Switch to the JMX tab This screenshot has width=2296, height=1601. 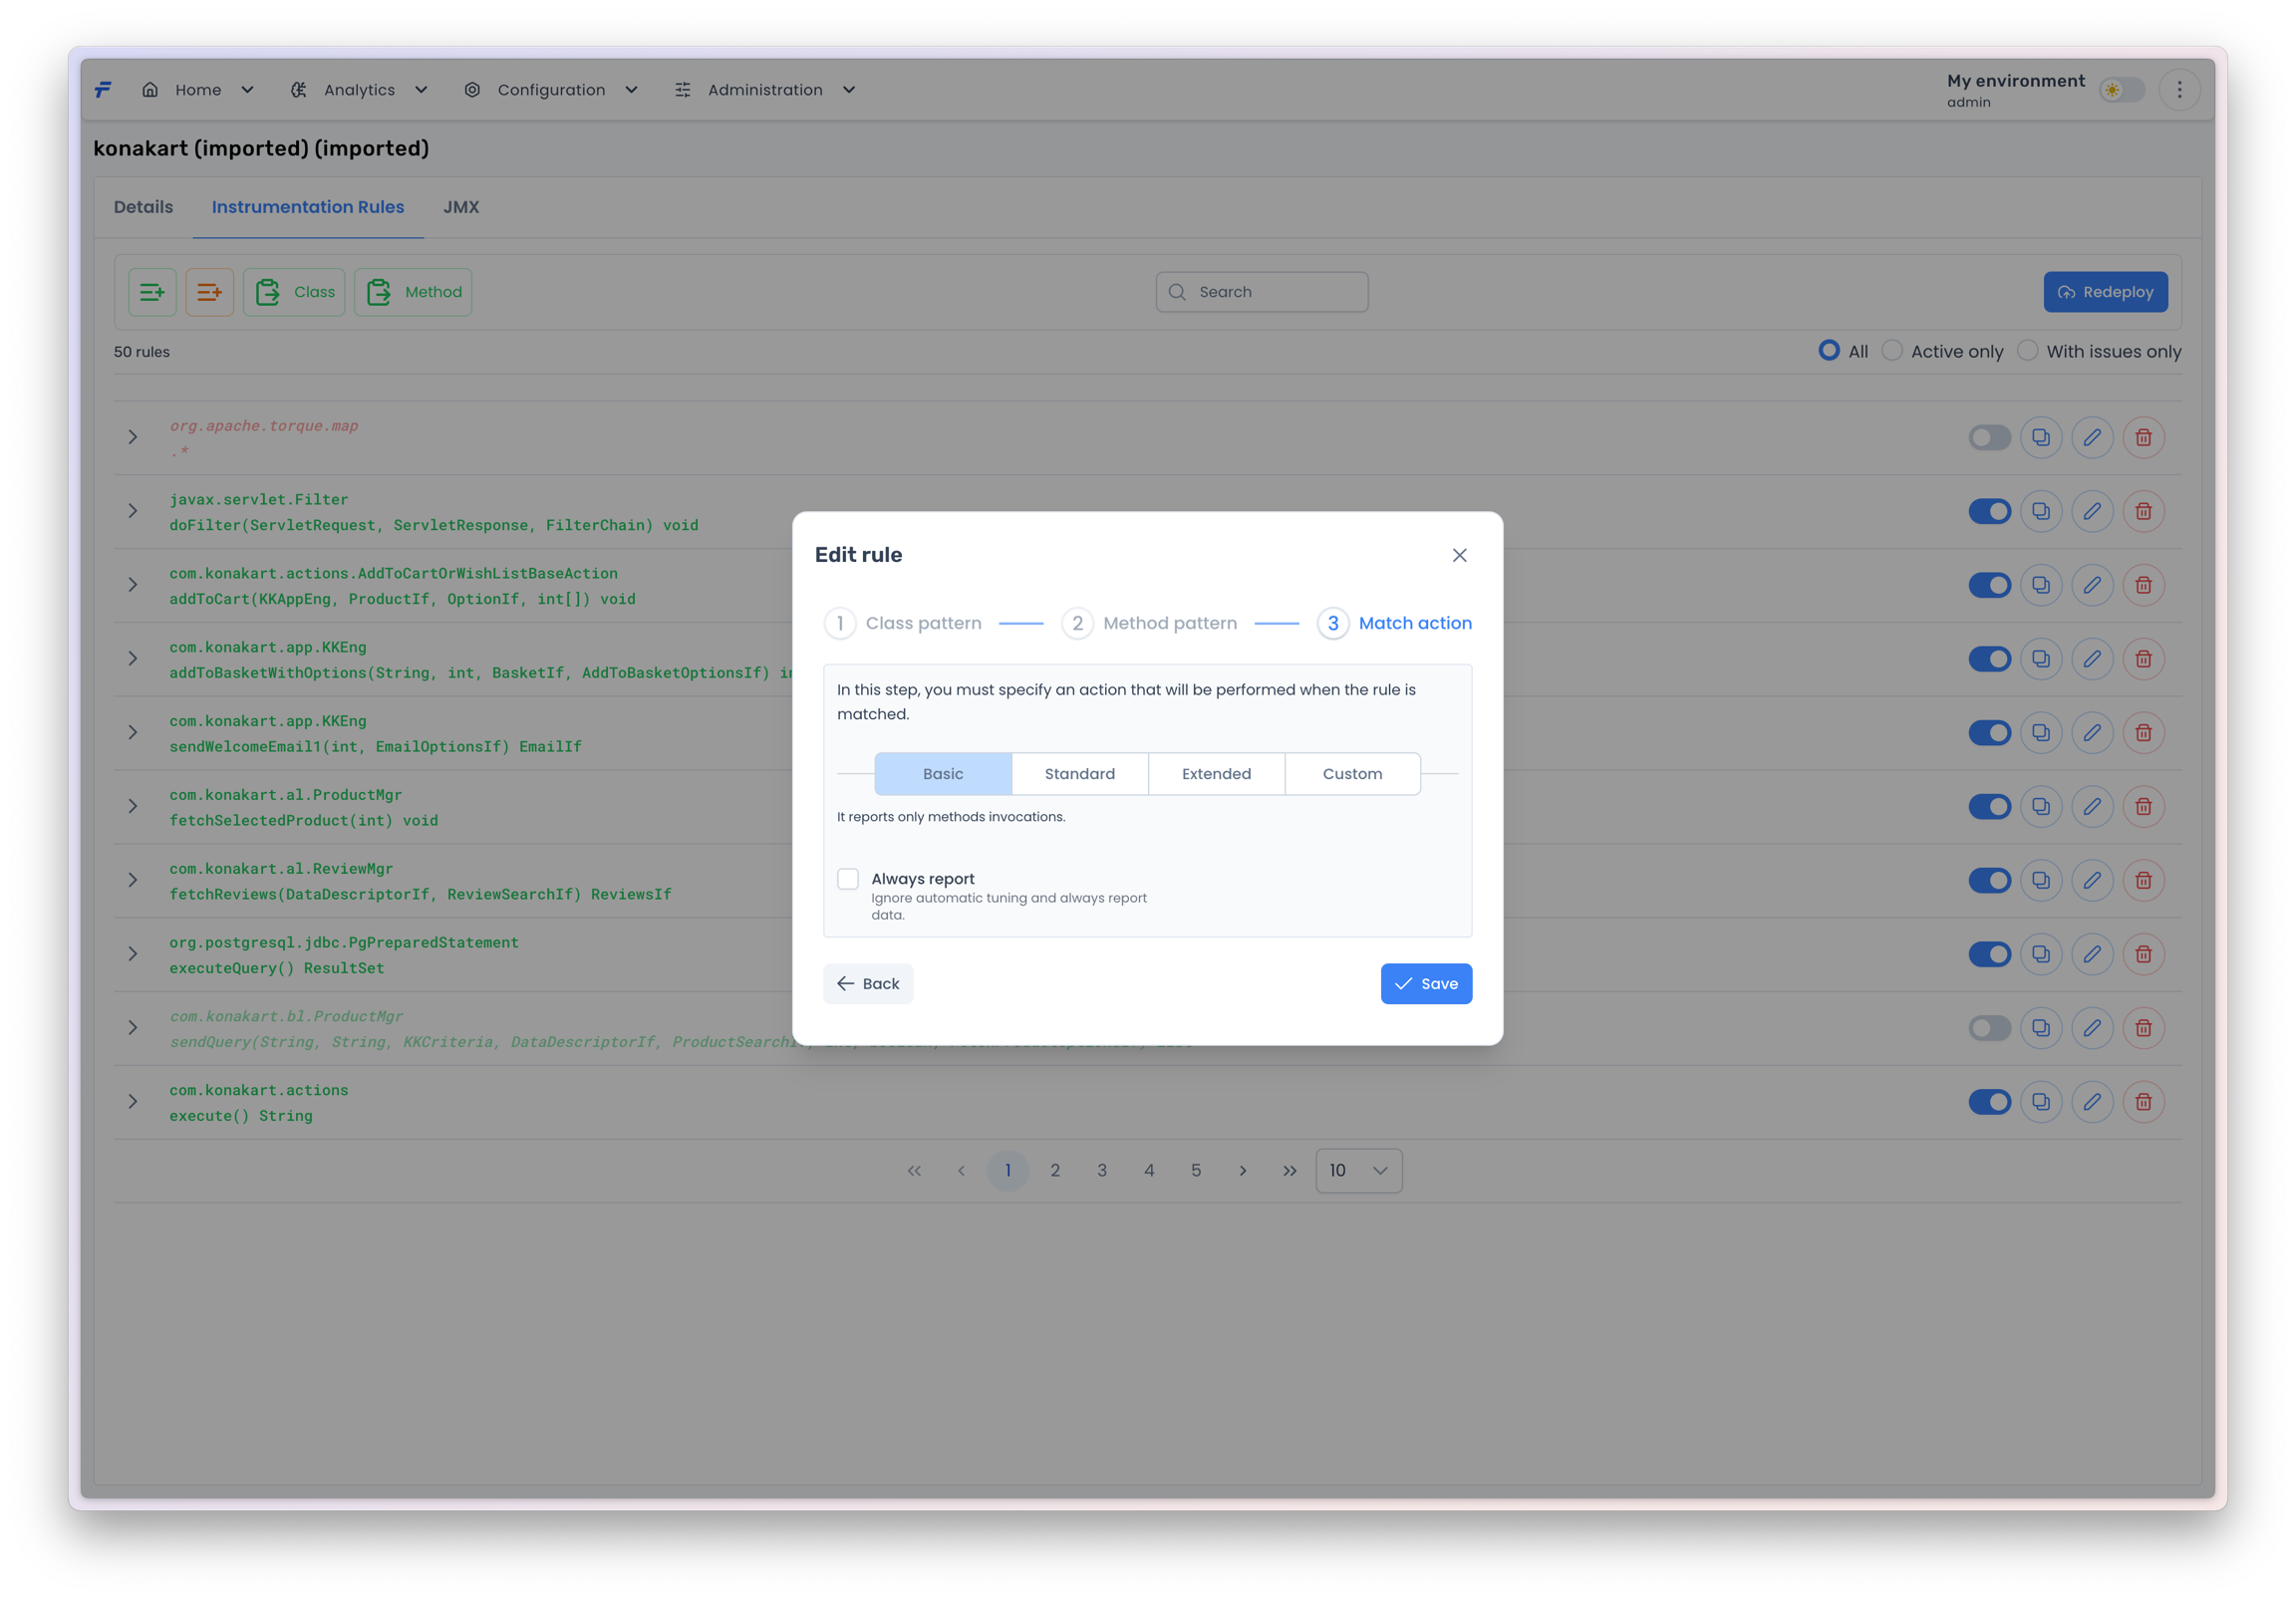(461, 207)
